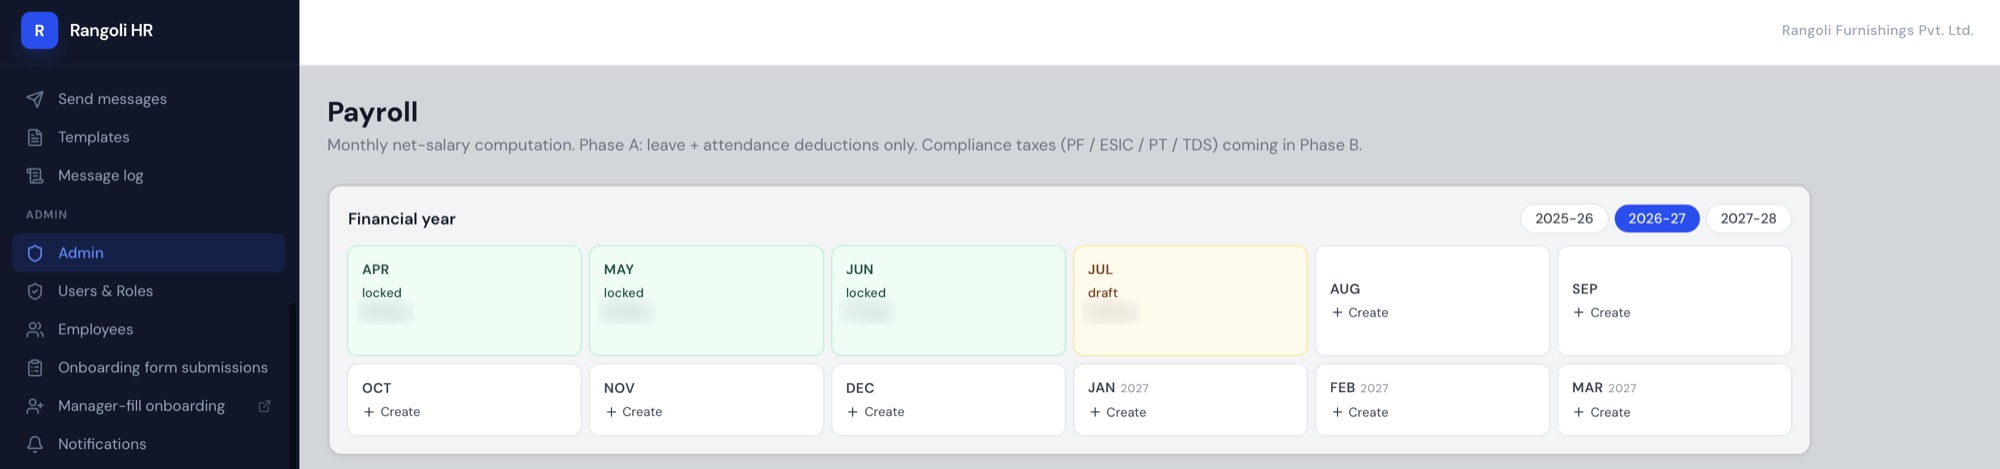The height and width of the screenshot is (469, 2000).
Task: Open Onboarding form submissions clipboard icon
Action: pyautogui.click(x=35, y=367)
